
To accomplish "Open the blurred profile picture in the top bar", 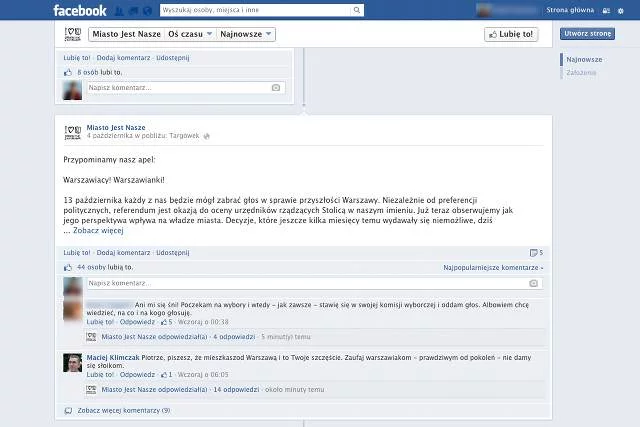I will (x=484, y=10).
